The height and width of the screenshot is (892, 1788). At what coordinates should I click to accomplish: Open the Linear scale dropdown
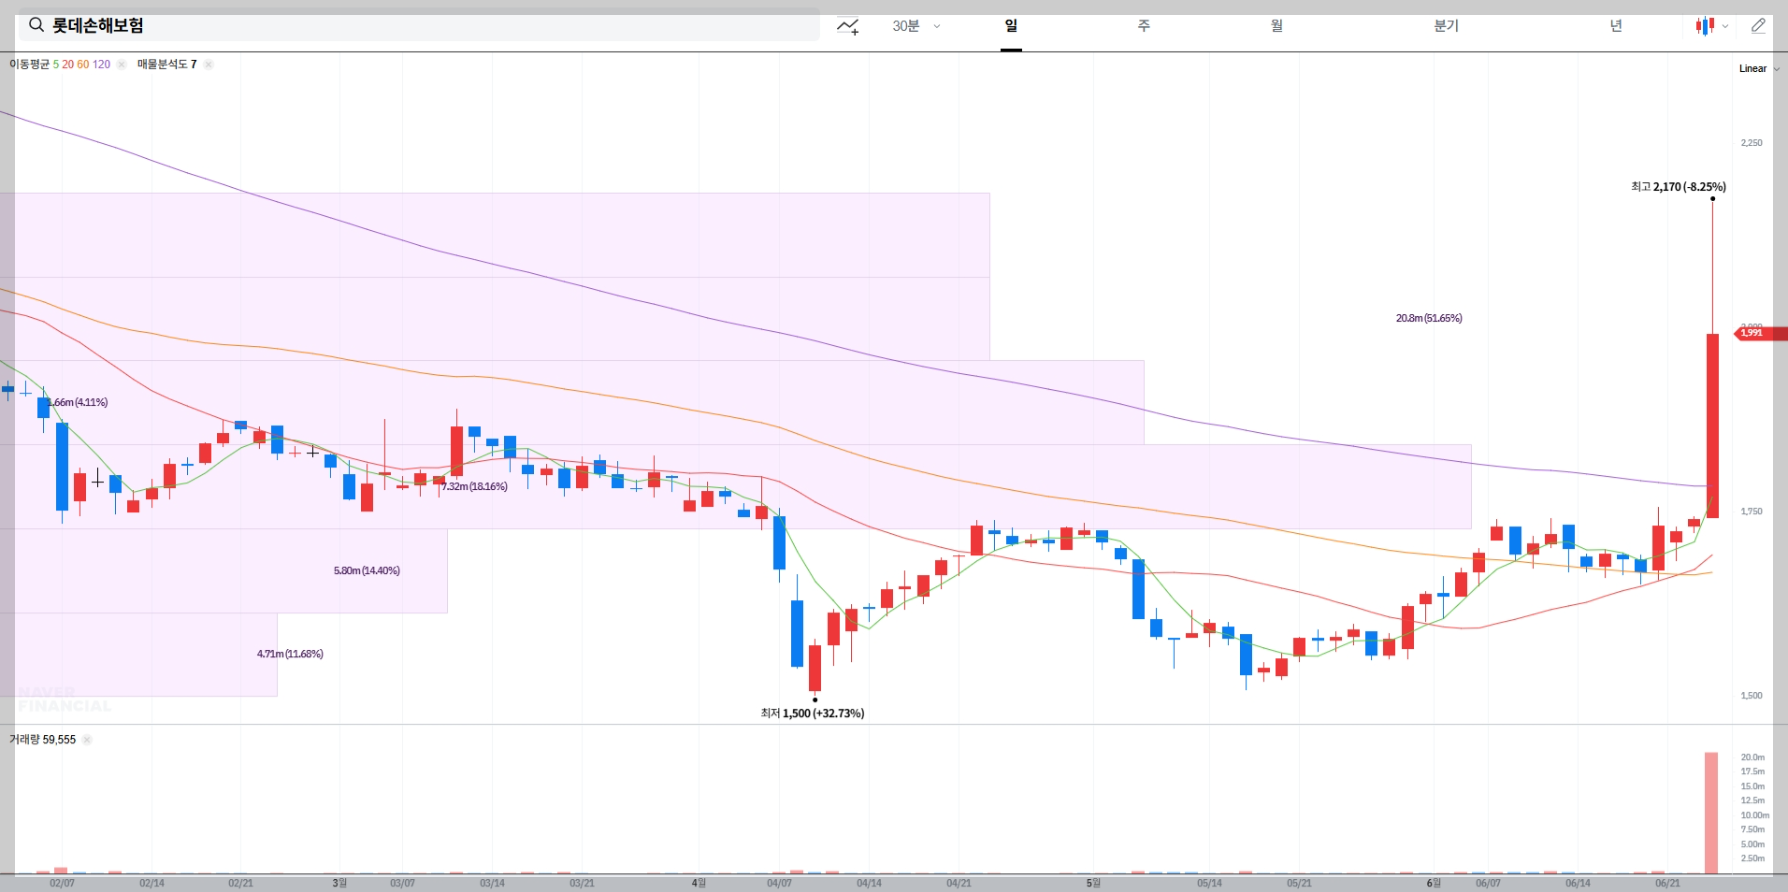pos(1759,69)
